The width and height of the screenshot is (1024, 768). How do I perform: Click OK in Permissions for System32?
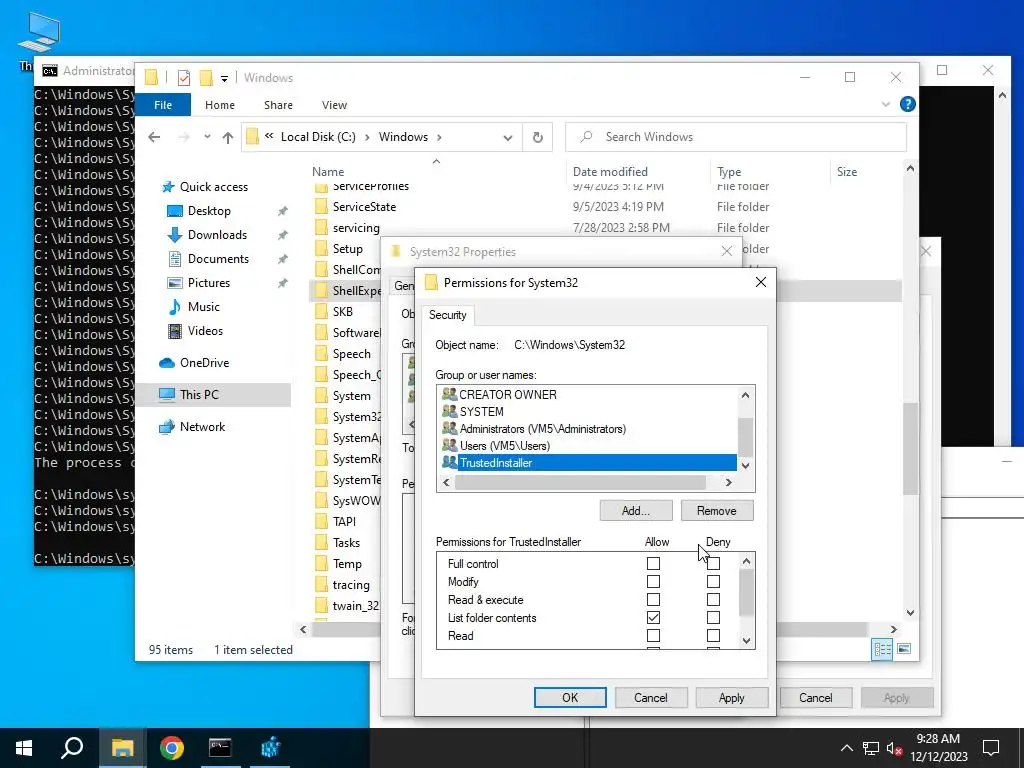tap(570, 697)
